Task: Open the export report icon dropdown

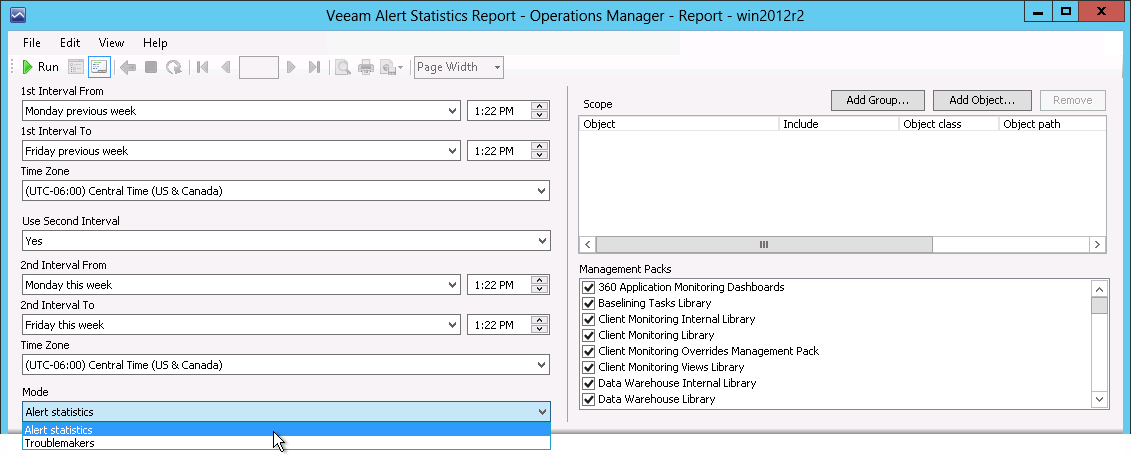Action: coord(392,67)
